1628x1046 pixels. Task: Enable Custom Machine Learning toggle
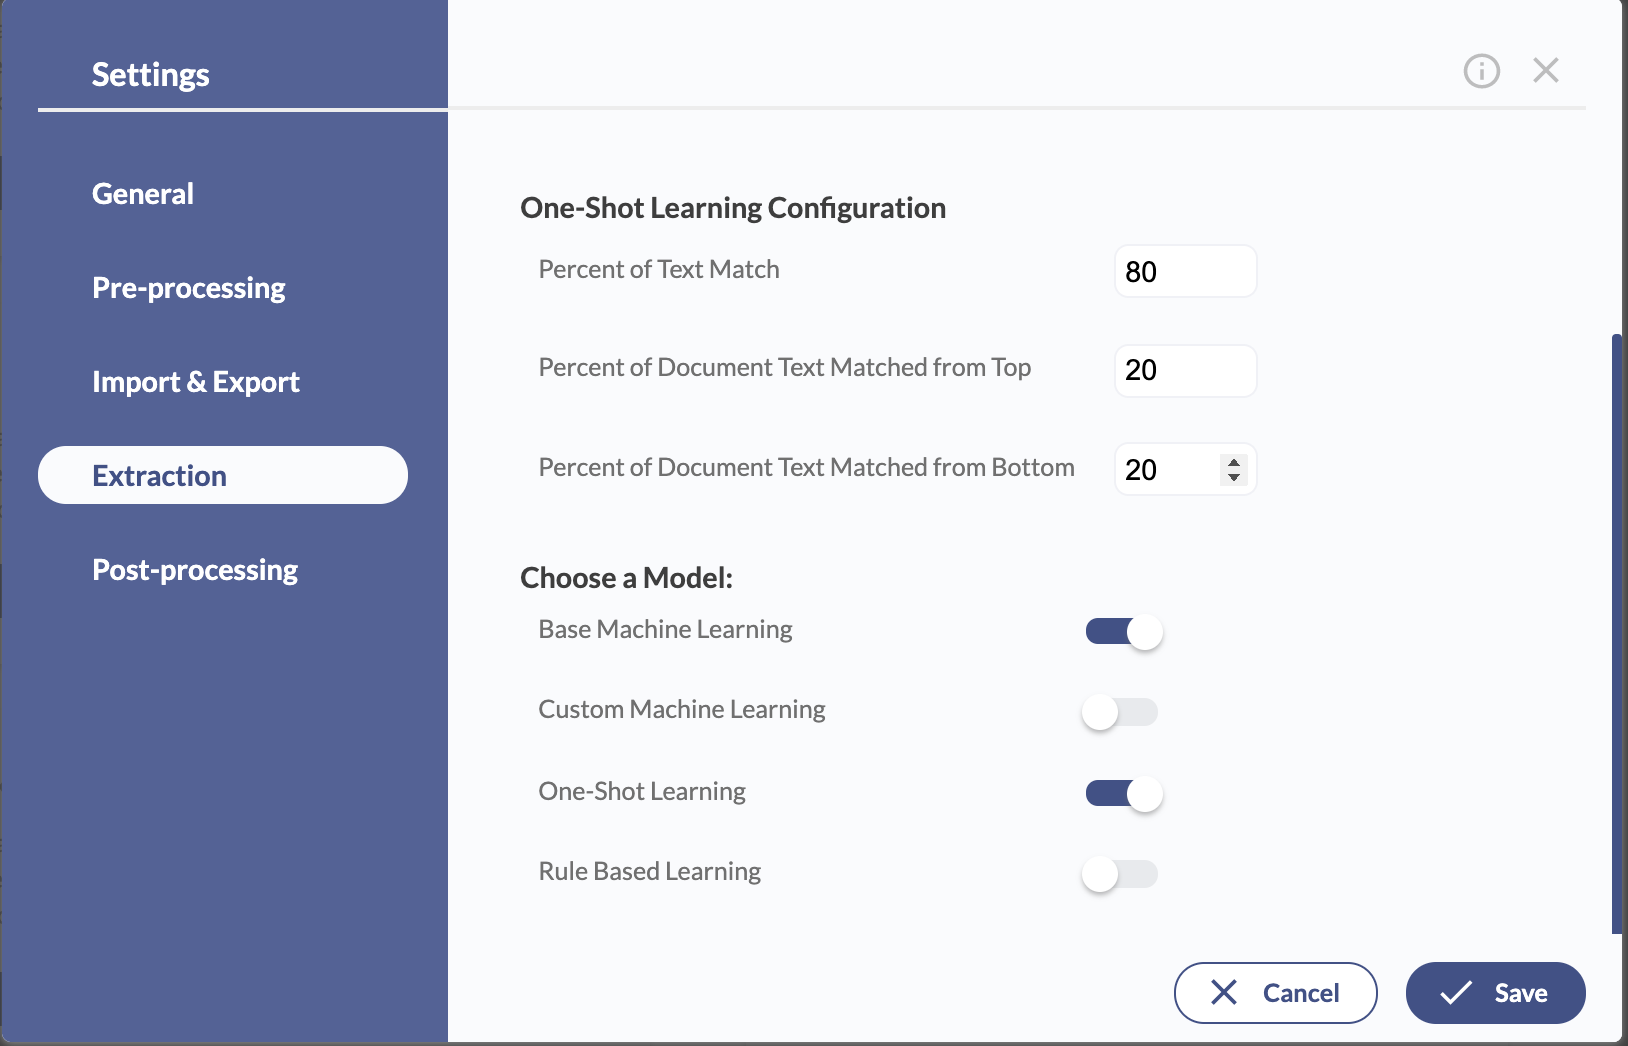click(1120, 712)
